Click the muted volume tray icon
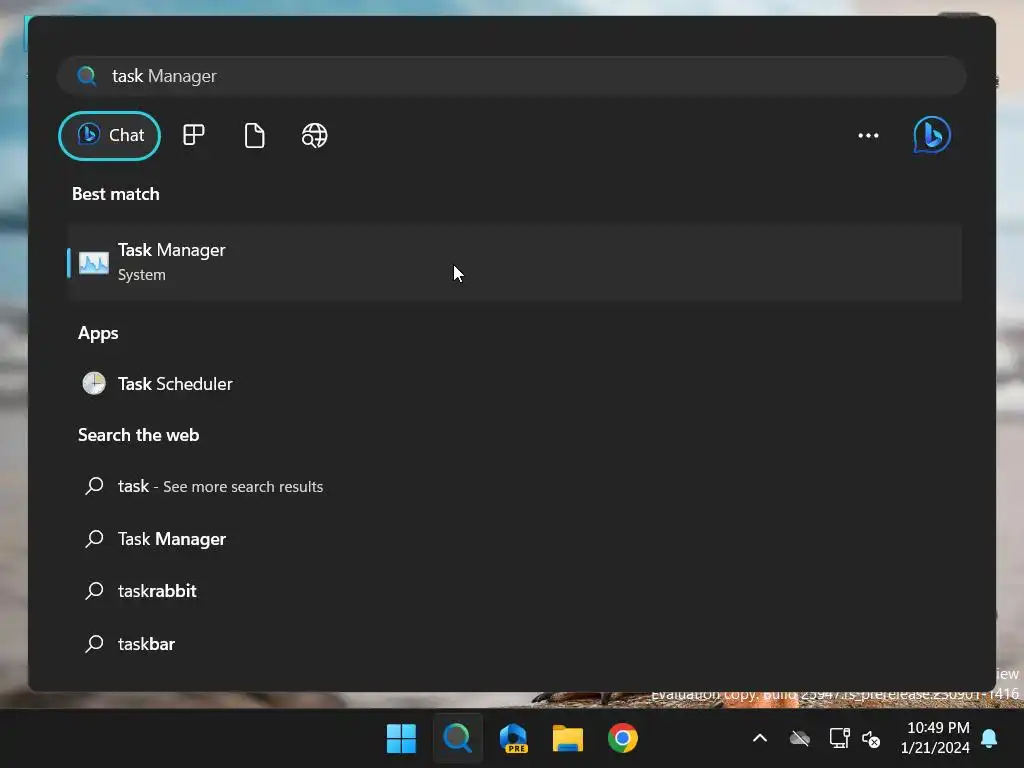This screenshot has height=768, width=1024. coord(871,739)
